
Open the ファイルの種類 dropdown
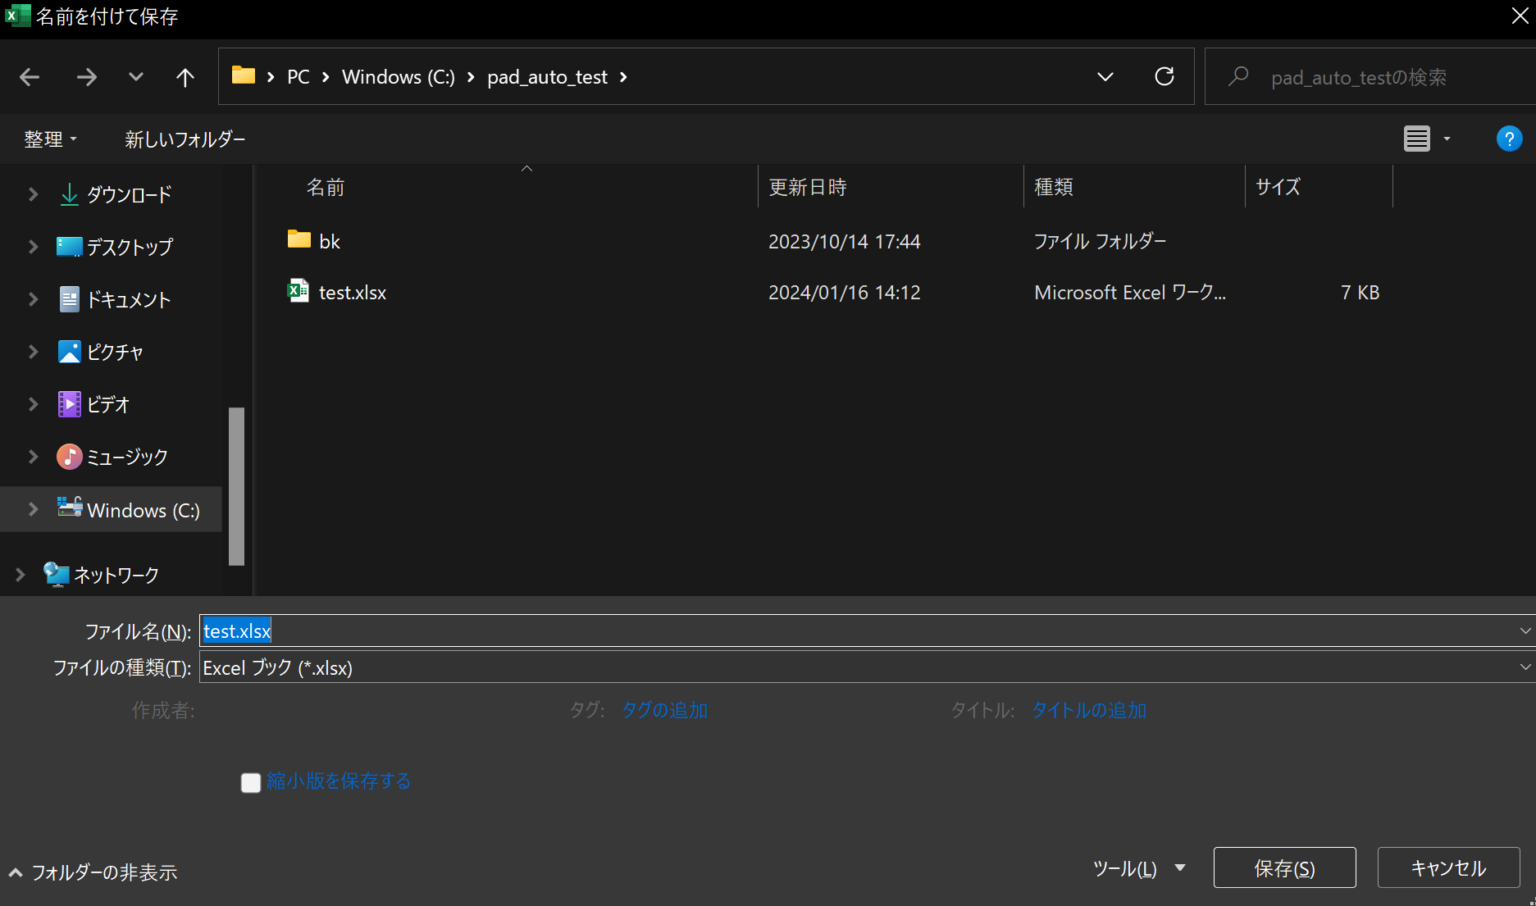(860, 668)
